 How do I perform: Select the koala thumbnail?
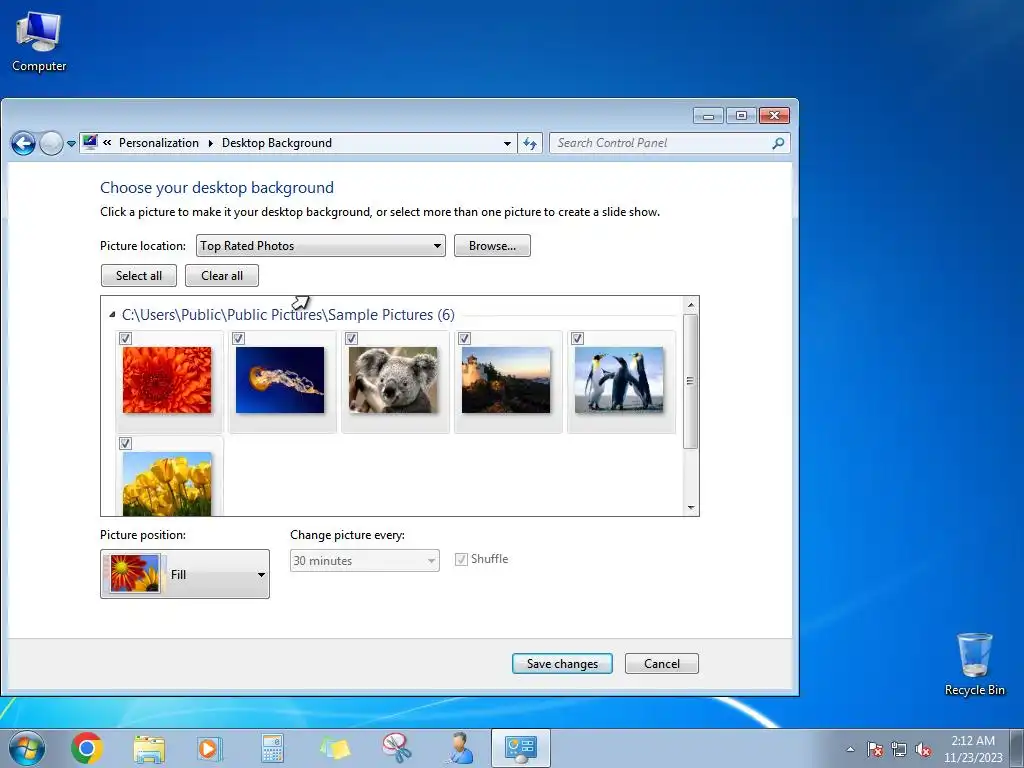point(393,380)
